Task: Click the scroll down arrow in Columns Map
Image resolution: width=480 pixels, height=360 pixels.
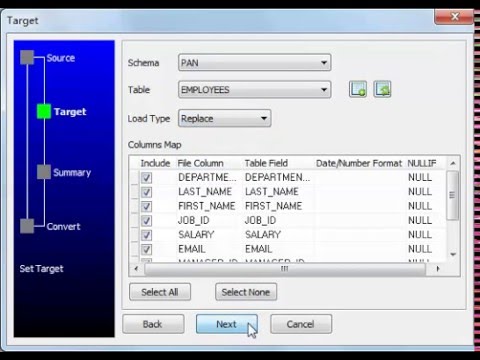Action: coord(453,254)
